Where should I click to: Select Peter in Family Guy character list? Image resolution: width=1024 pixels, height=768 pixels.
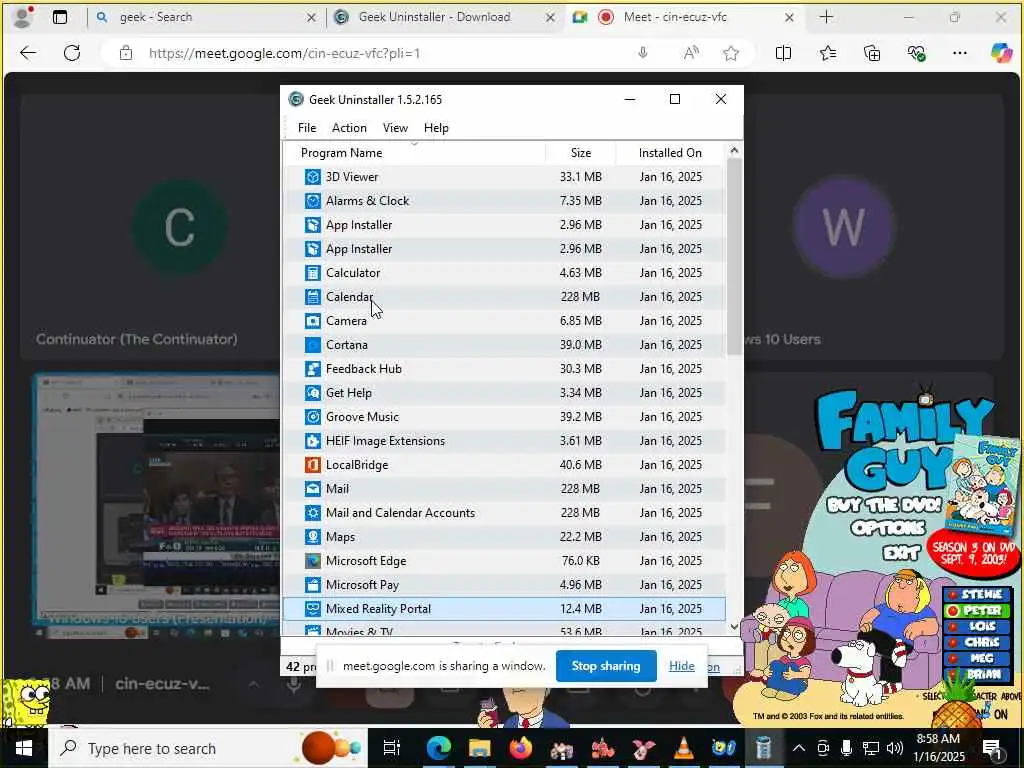point(976,611)
